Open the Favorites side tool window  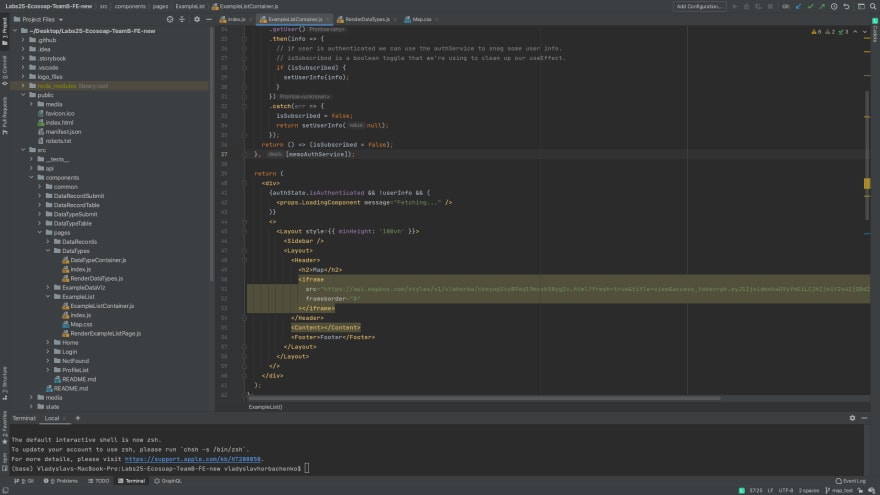4,428
